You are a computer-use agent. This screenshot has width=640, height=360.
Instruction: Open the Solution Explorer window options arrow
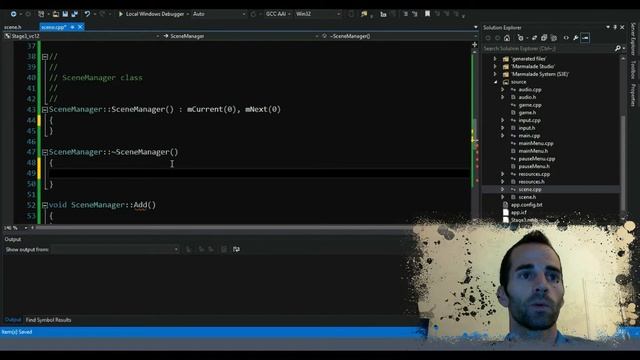coord(608,27)
